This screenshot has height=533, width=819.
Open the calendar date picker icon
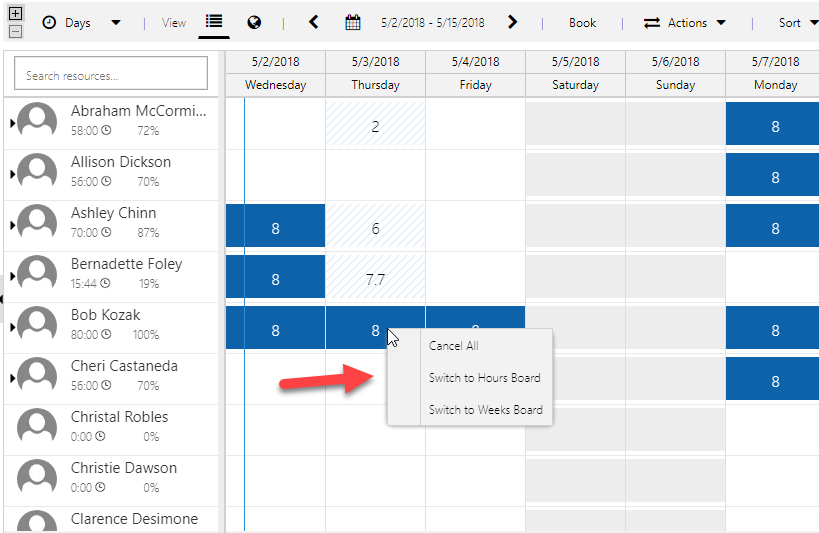352,22
